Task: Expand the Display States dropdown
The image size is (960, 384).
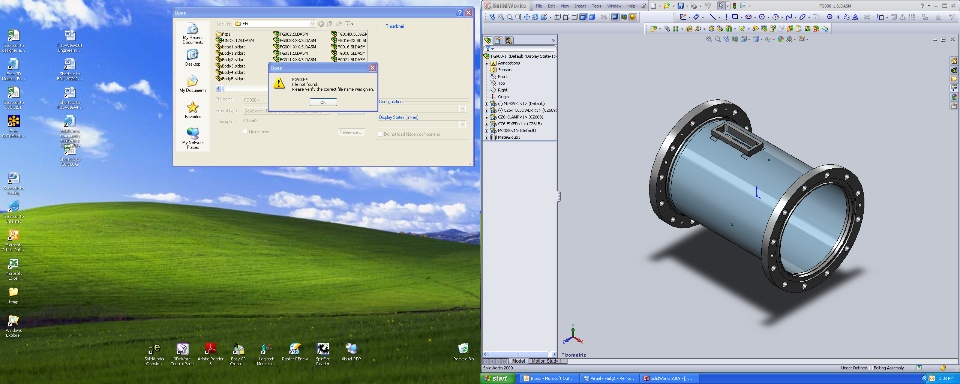Action: (463, 124)
